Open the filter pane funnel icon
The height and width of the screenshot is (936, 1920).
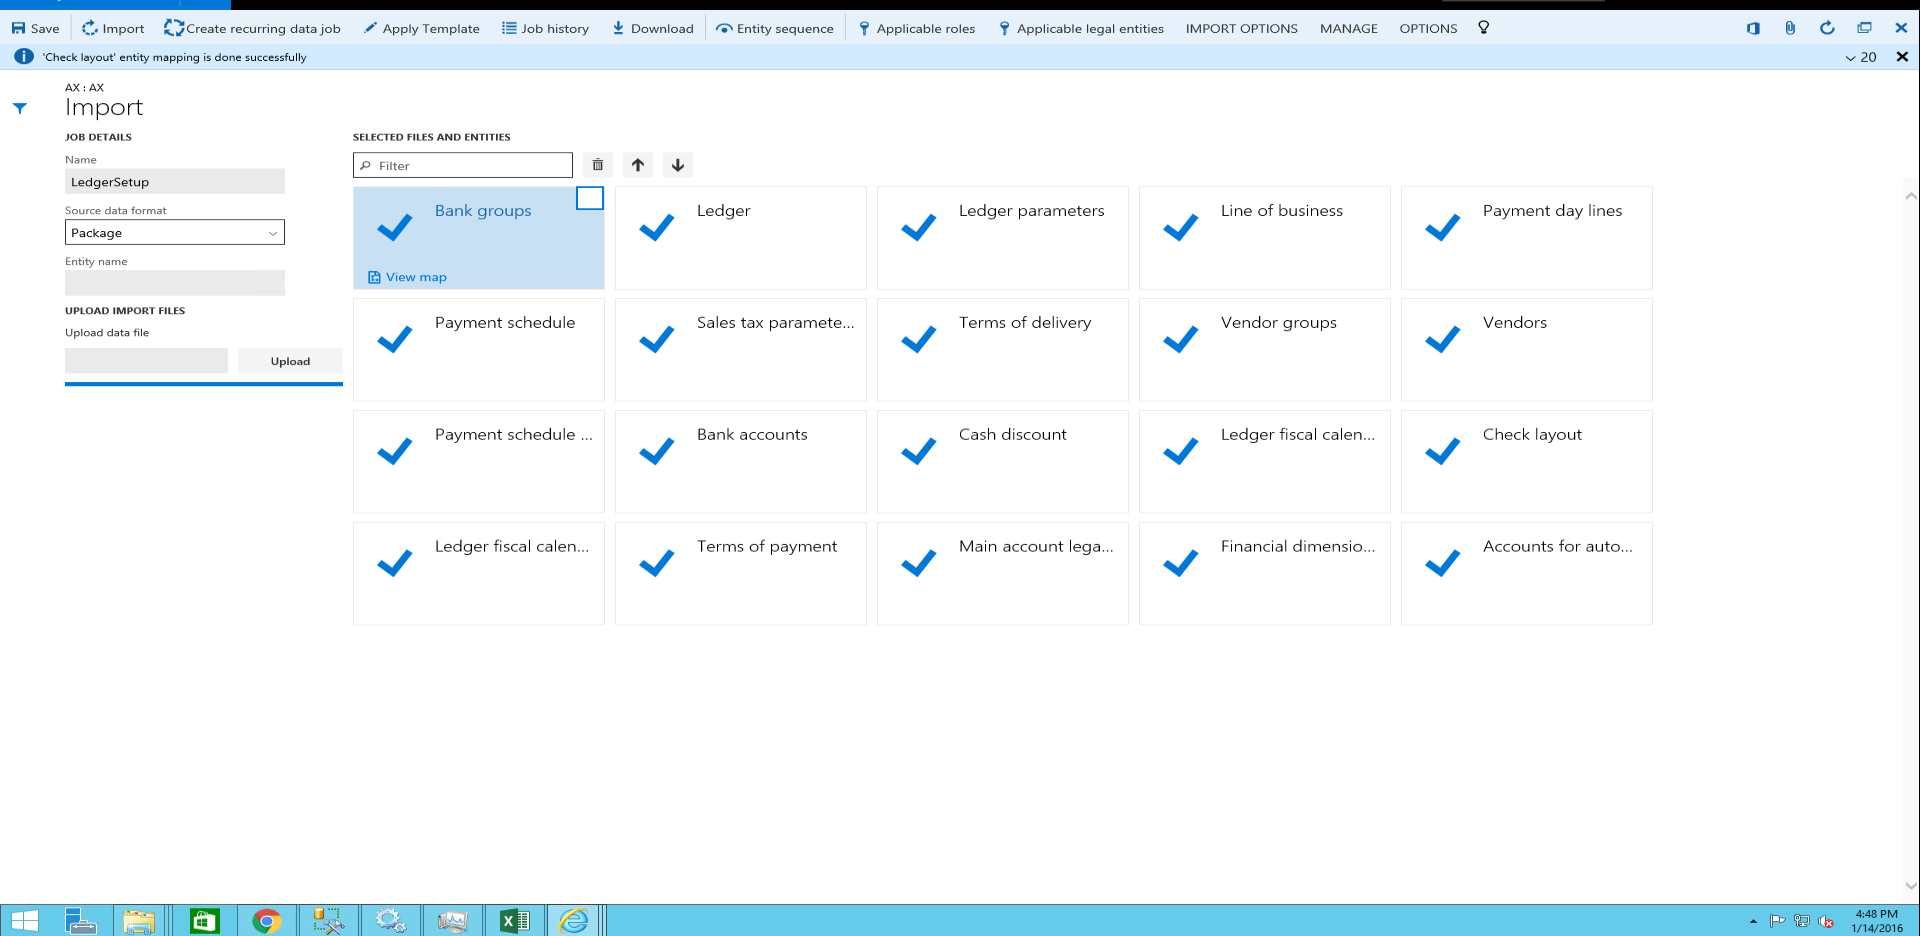[x=20, y=108]
